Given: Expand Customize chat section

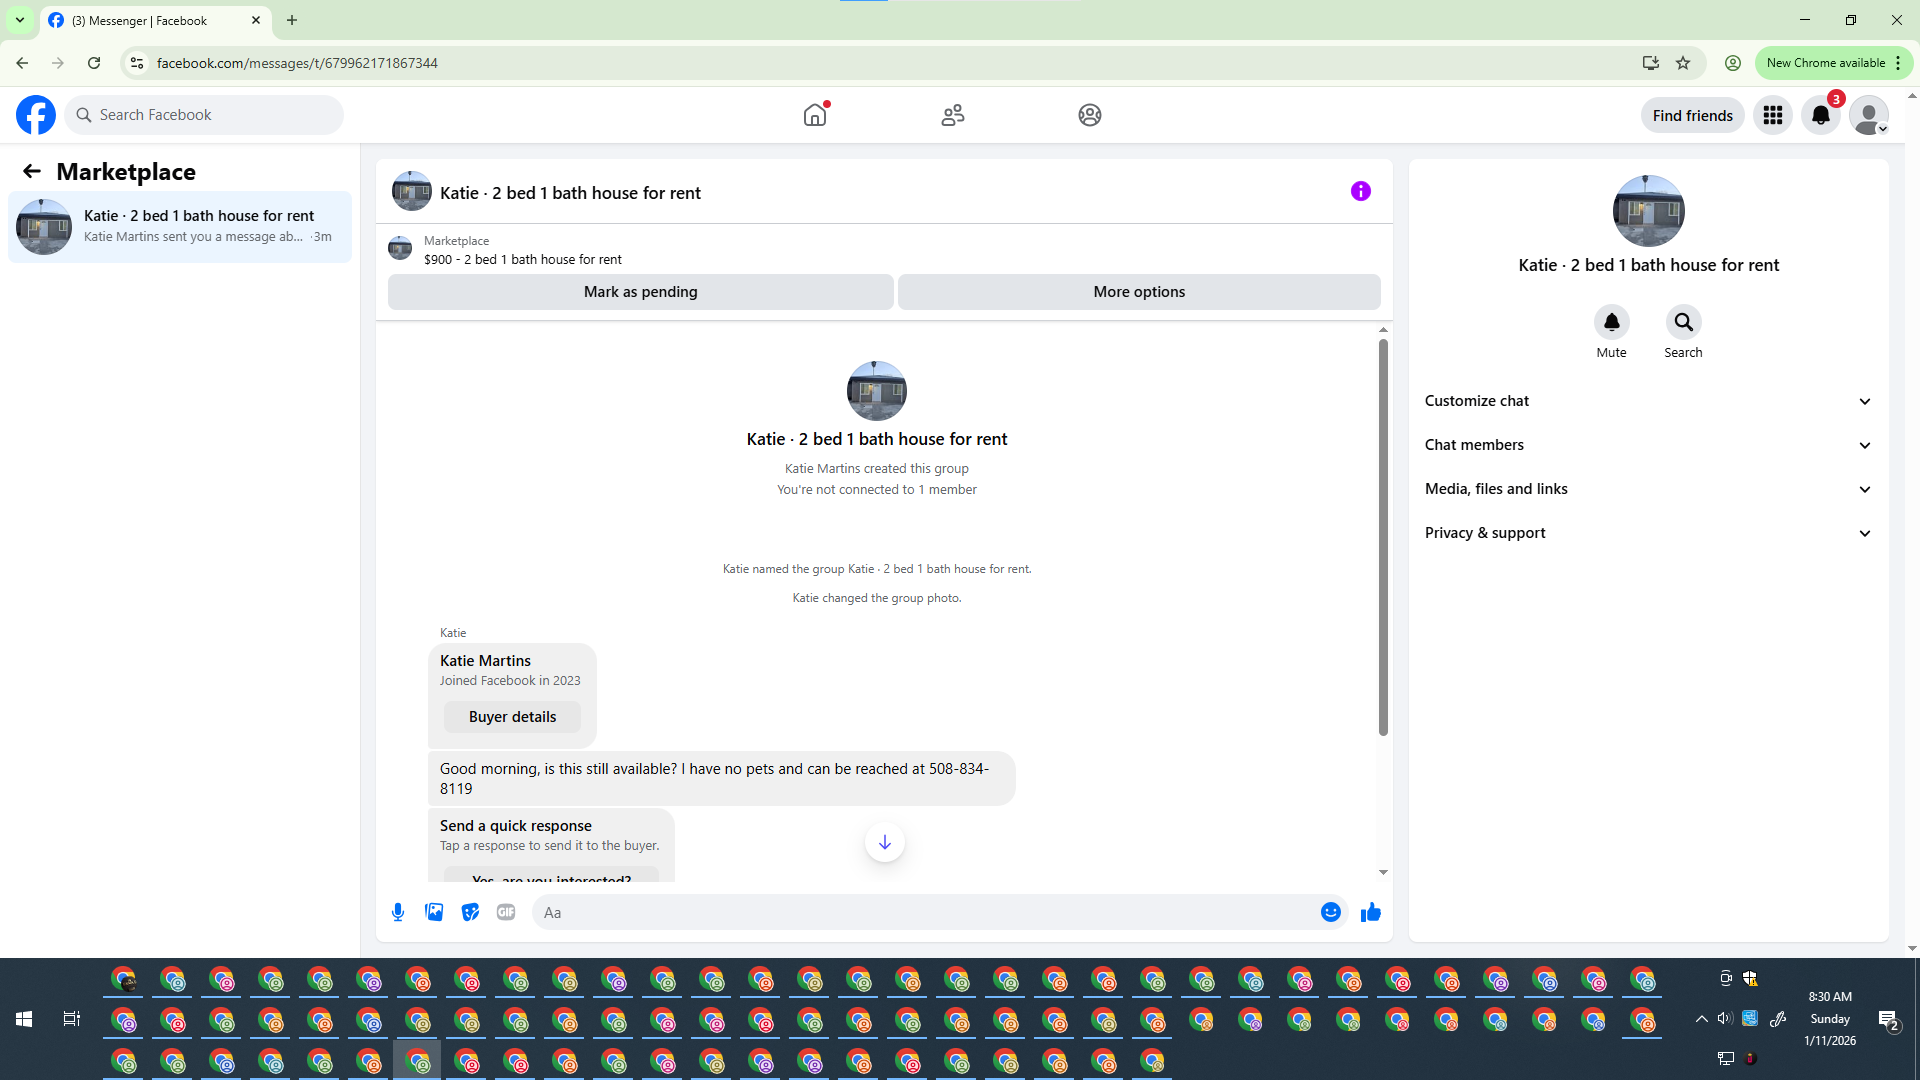Looking at the screenshot, I should click(x=1649, y=401).
